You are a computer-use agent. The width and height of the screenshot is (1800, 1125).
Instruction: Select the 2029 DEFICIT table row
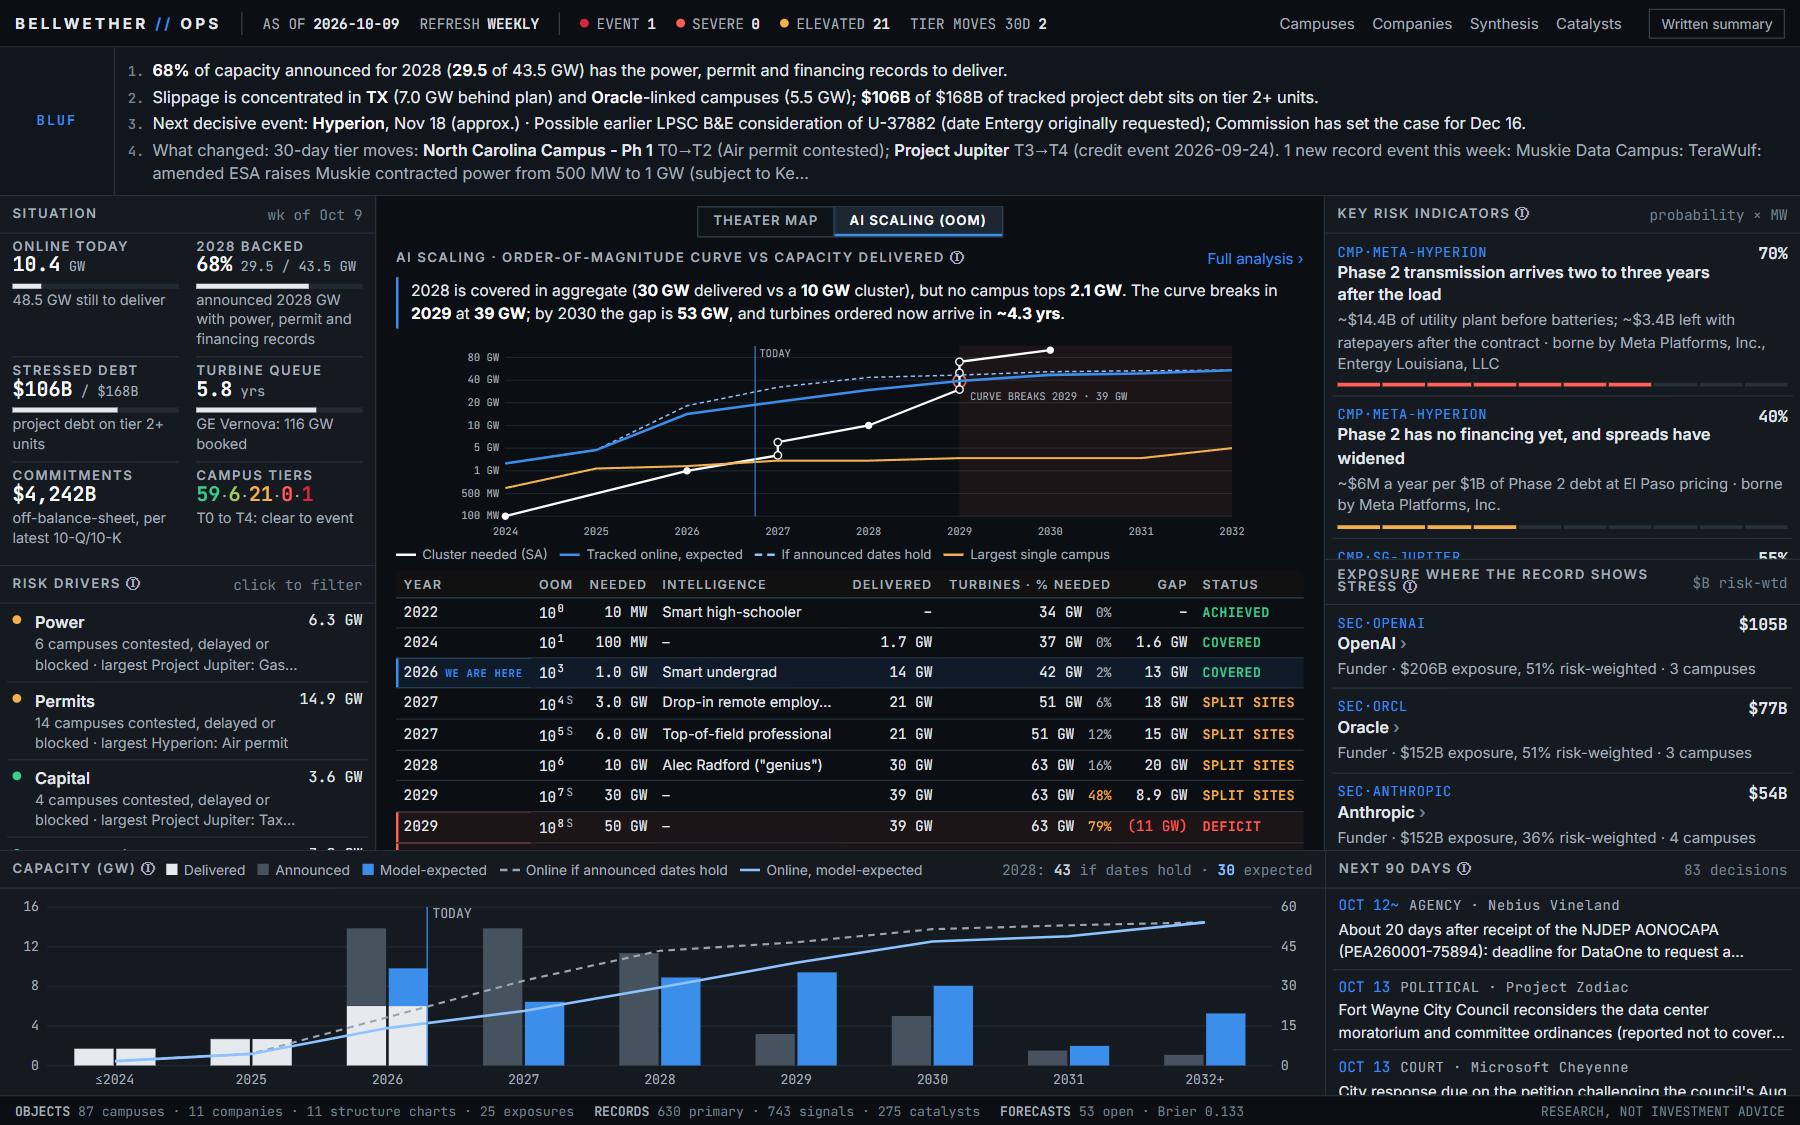[850, 826]
